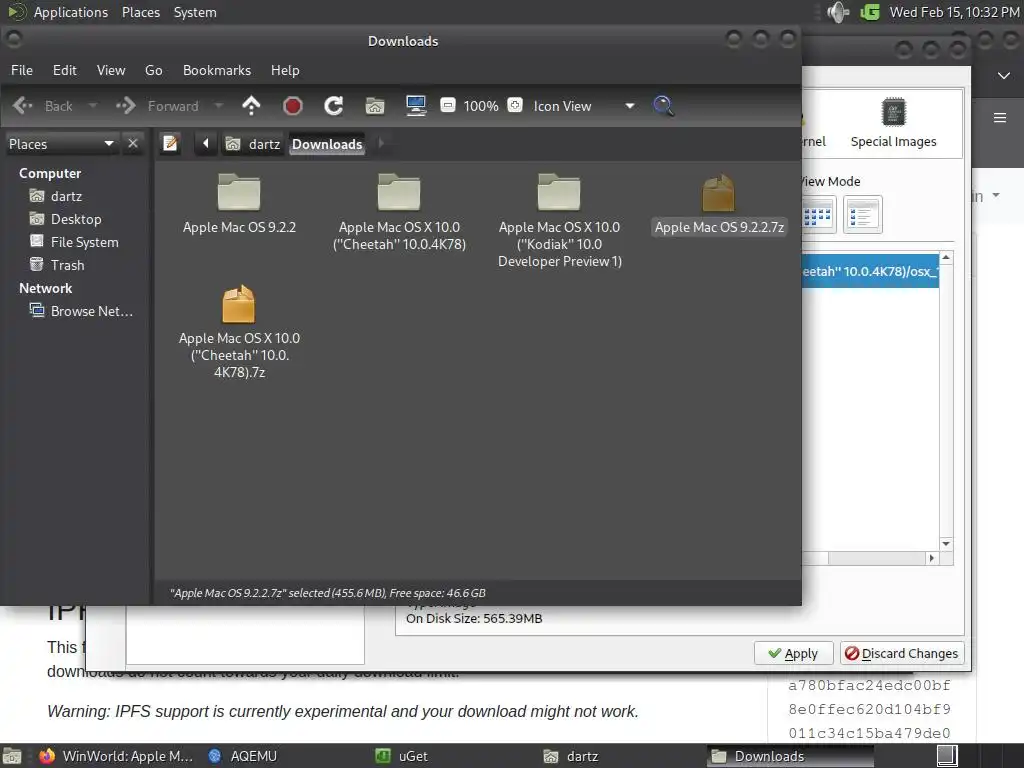Screen dimensions: 1024x768
Task: Choose icon grid view mode in AQEMU
Action: [x=819, y=214]
